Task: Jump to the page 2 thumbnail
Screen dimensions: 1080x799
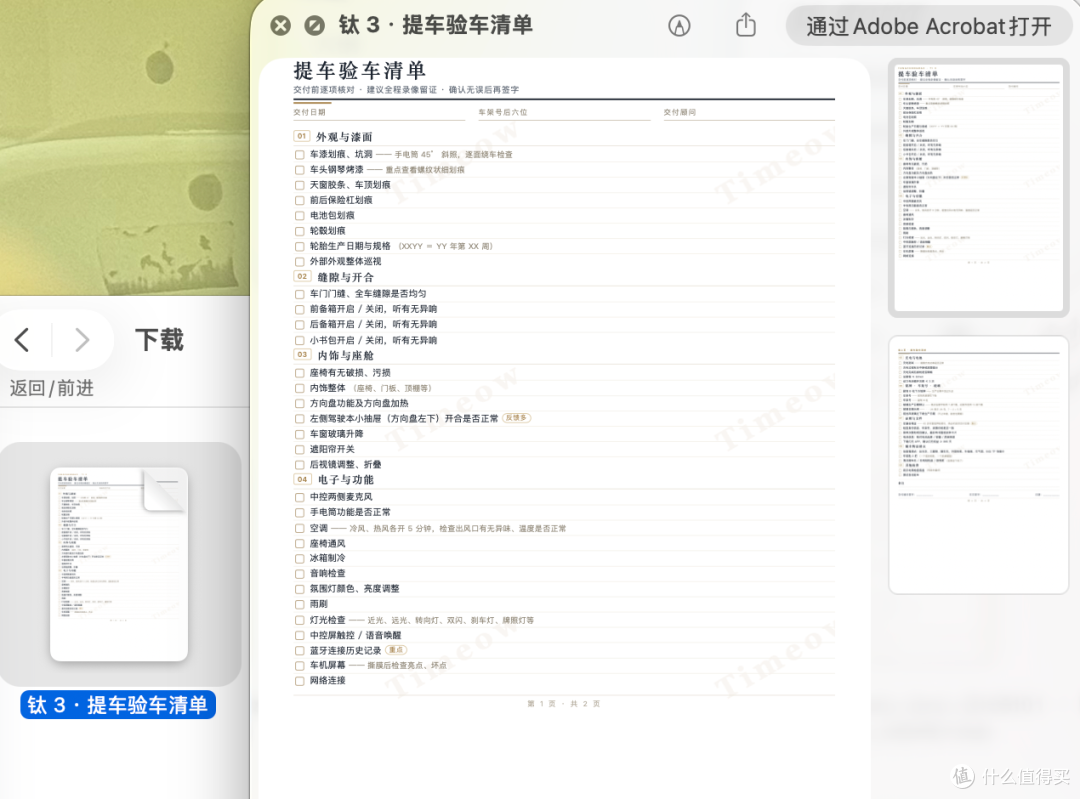Action: point(978,465)
